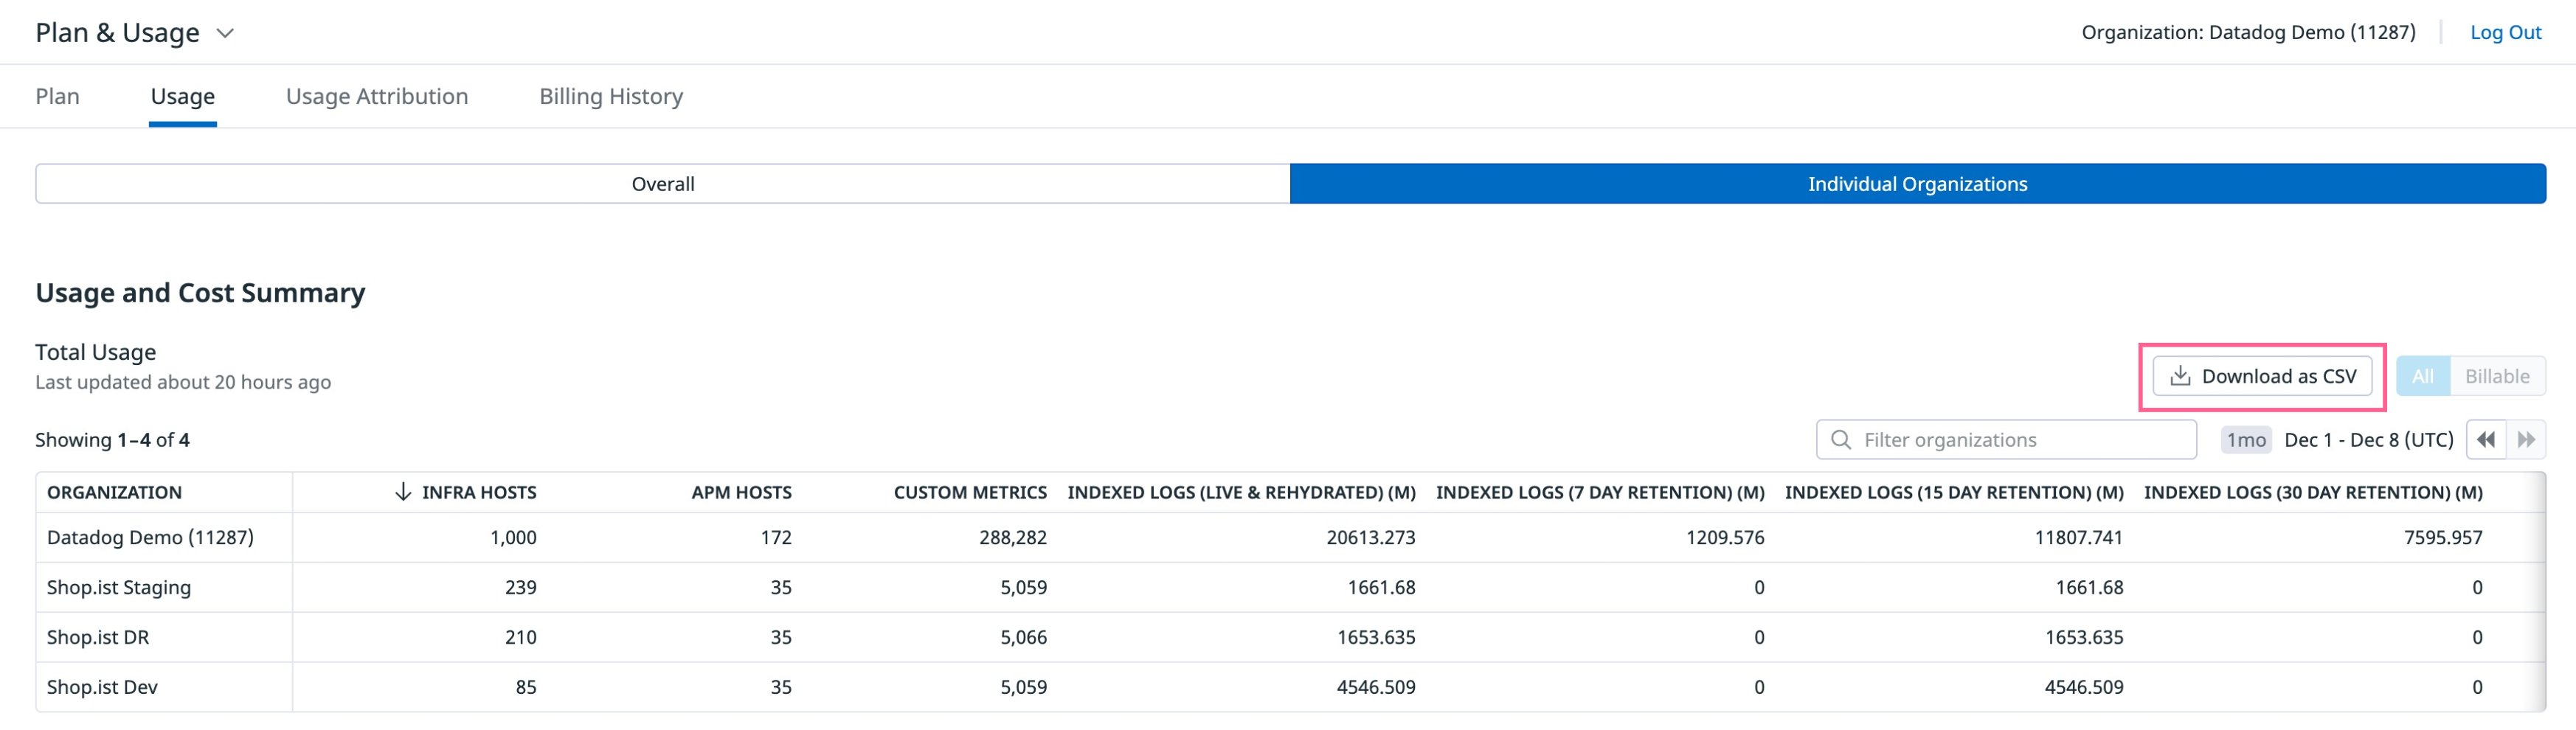Image resolution: width=2576 pixels, height=730 pixels.
Task: Click the download icon beside Download as CSV
Action: pyautogui.click(x=2180, y=375)
